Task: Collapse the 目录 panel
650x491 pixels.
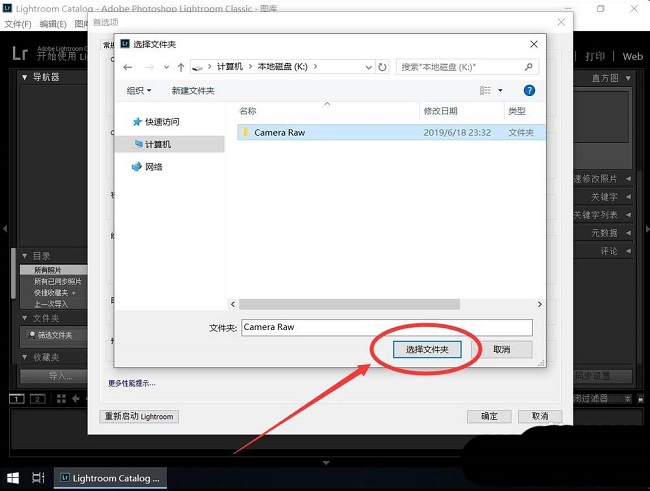Action: [x=24, y=256]
